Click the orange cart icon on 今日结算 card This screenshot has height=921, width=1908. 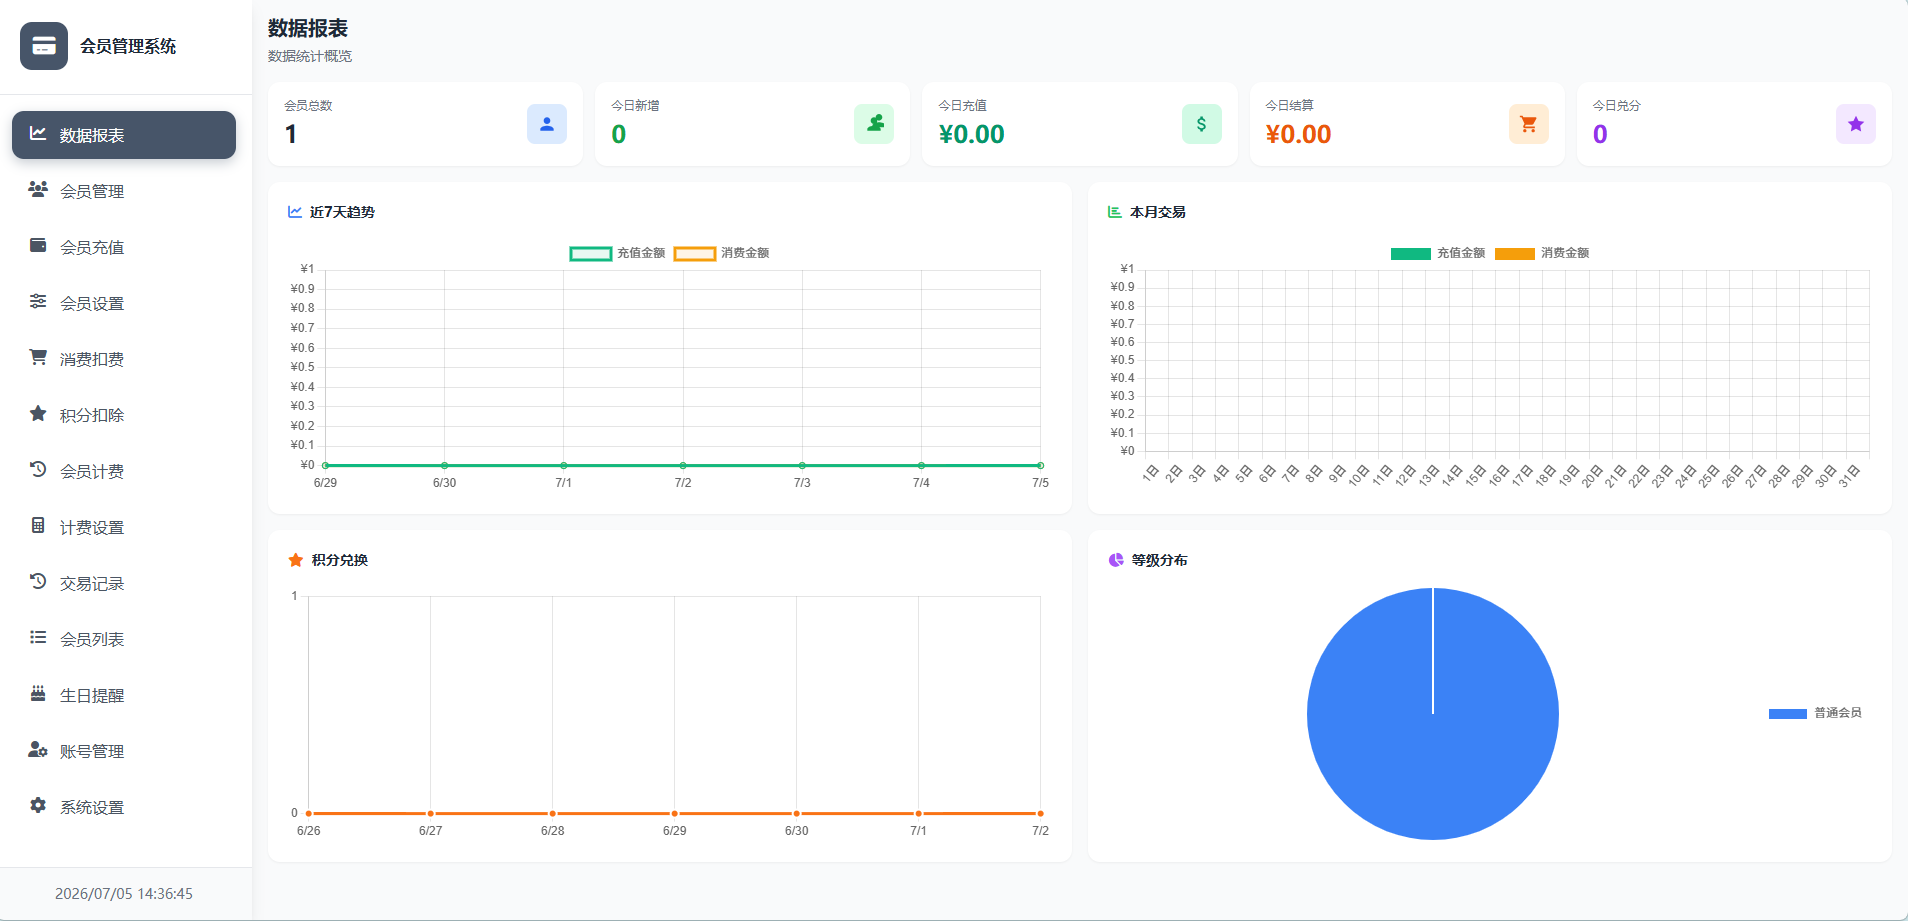click(x=1529, y=124)
